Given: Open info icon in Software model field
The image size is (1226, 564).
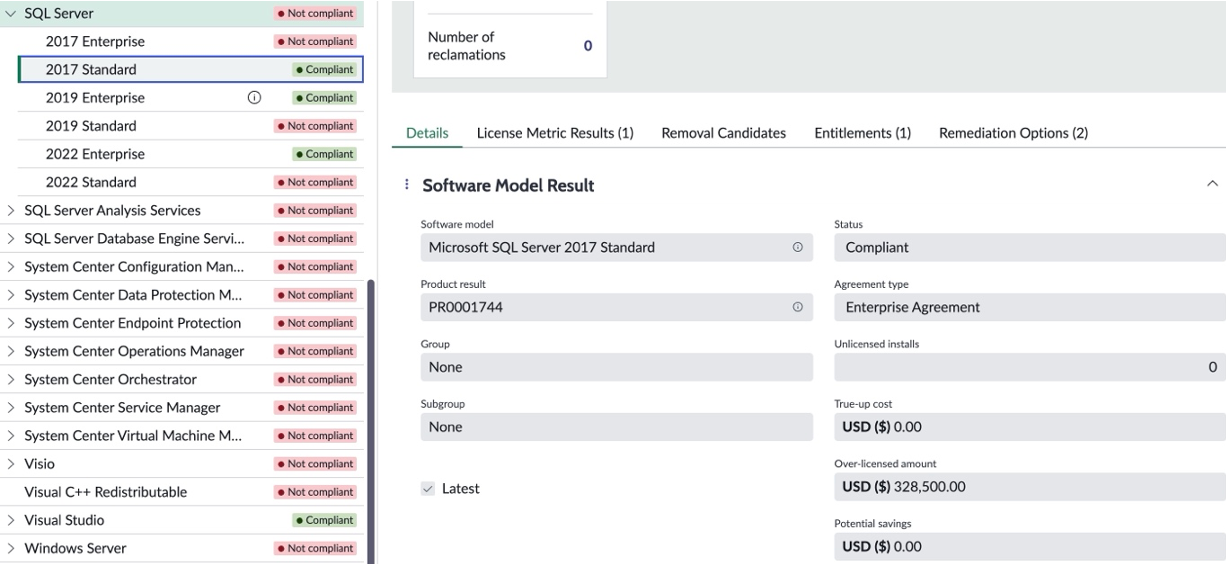Looking at the screenshot, I should coord(797,247).
